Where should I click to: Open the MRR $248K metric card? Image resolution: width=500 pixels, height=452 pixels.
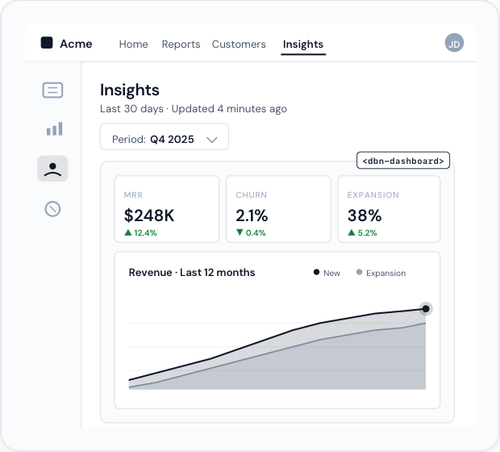(x=167, y=209)
